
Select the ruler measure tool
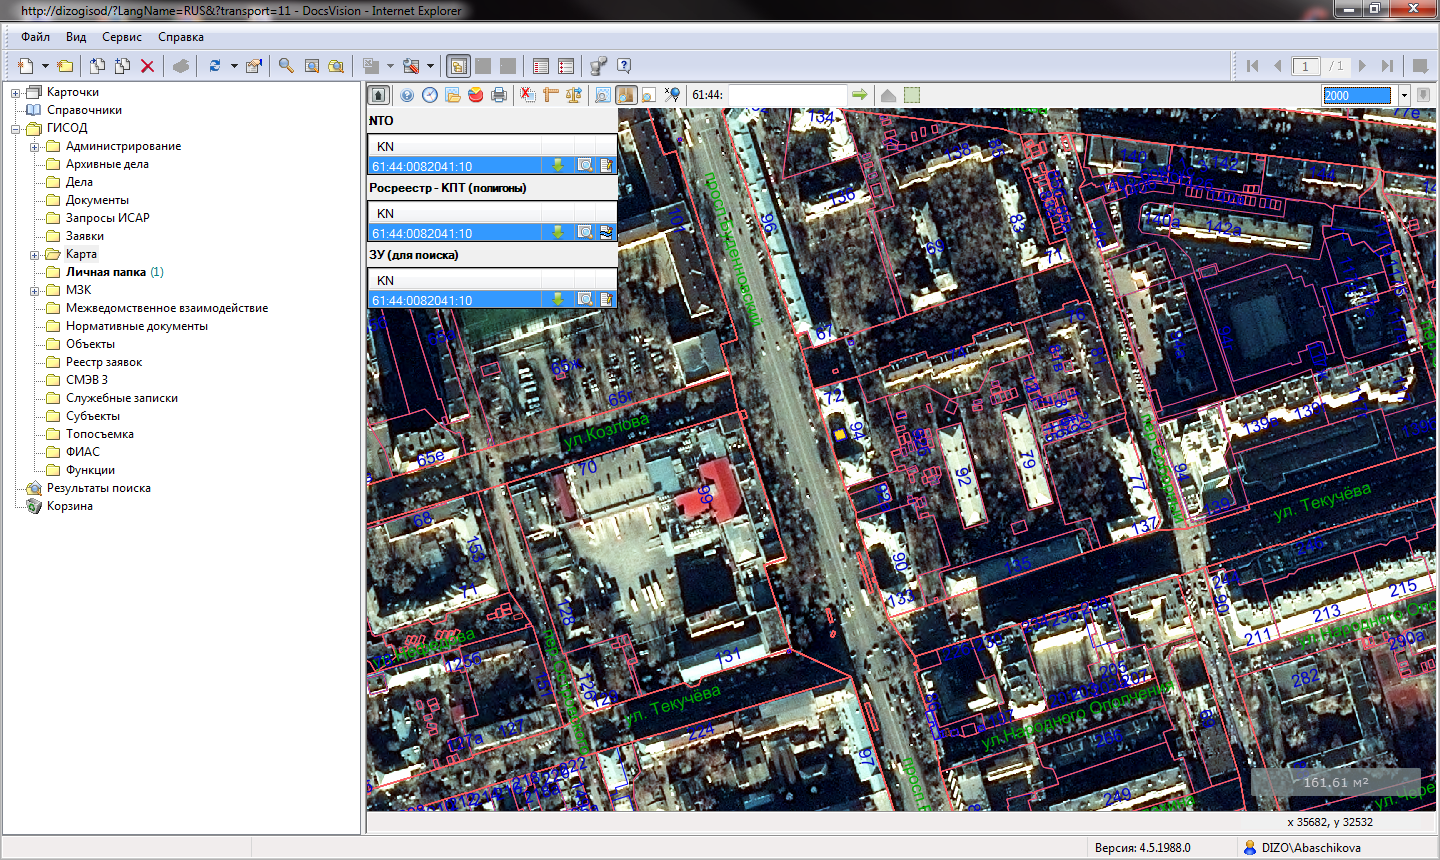550,95
